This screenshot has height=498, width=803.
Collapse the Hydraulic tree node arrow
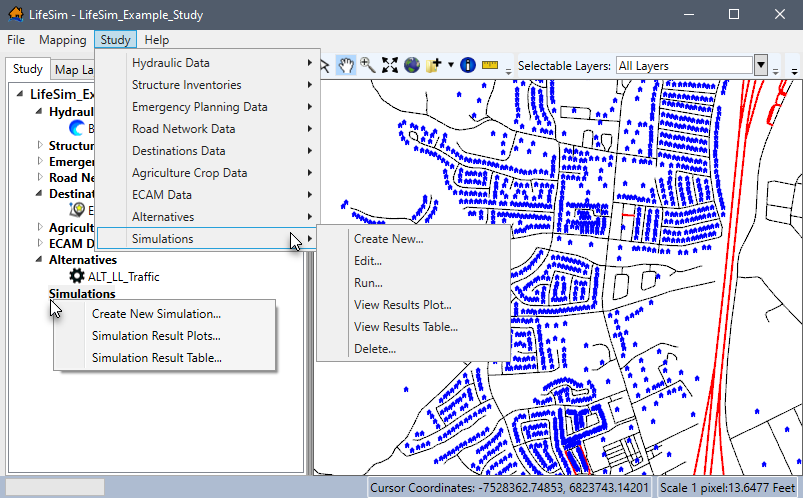click(39, 111)
